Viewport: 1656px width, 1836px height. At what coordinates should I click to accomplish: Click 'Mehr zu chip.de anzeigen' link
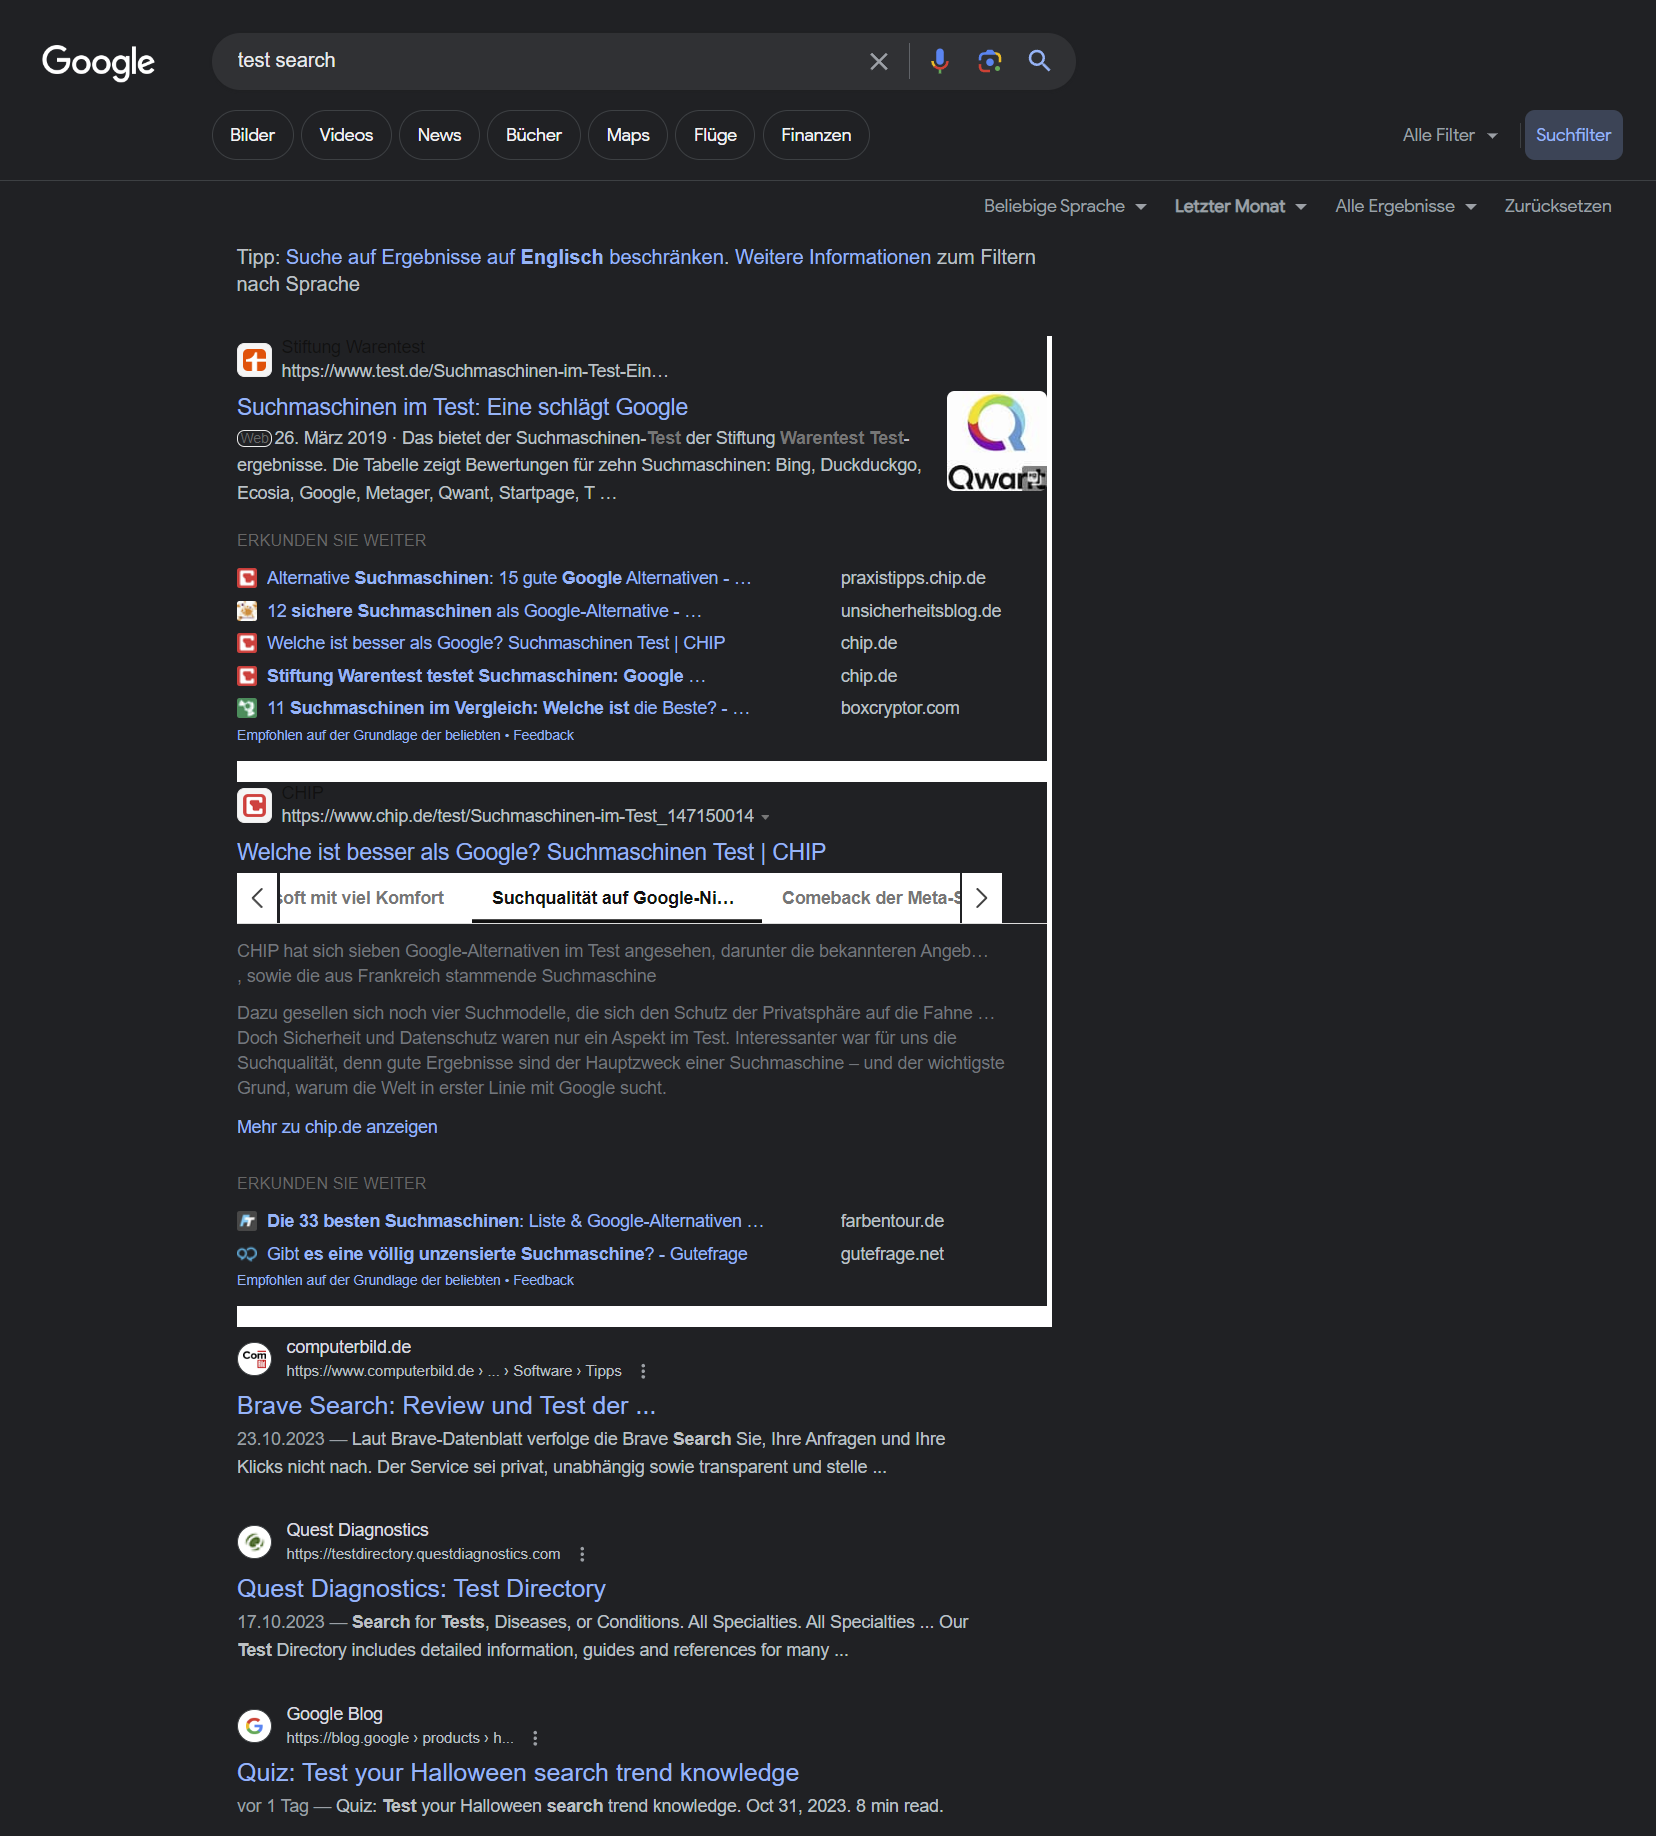click(337, 1127)
